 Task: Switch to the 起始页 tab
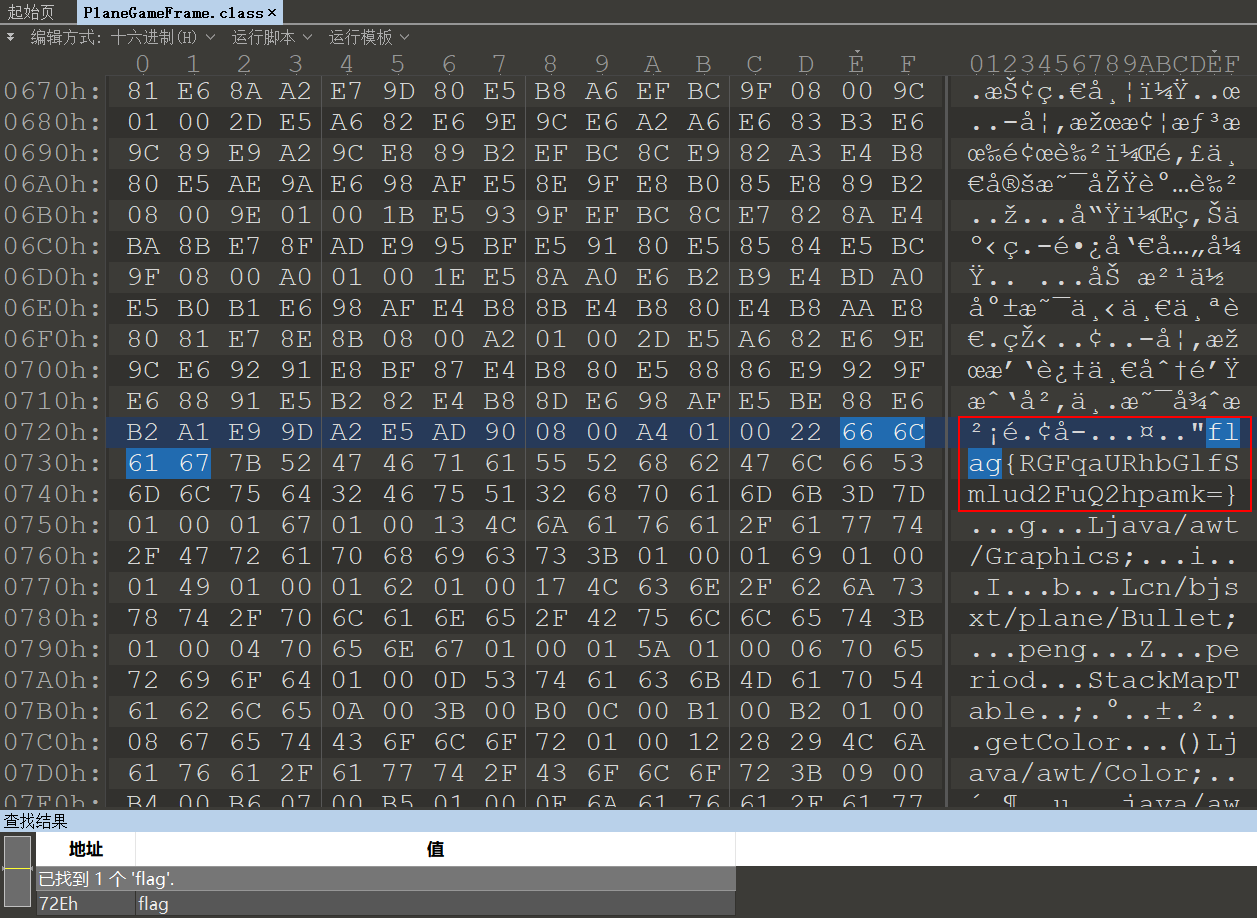click(31, 13)
